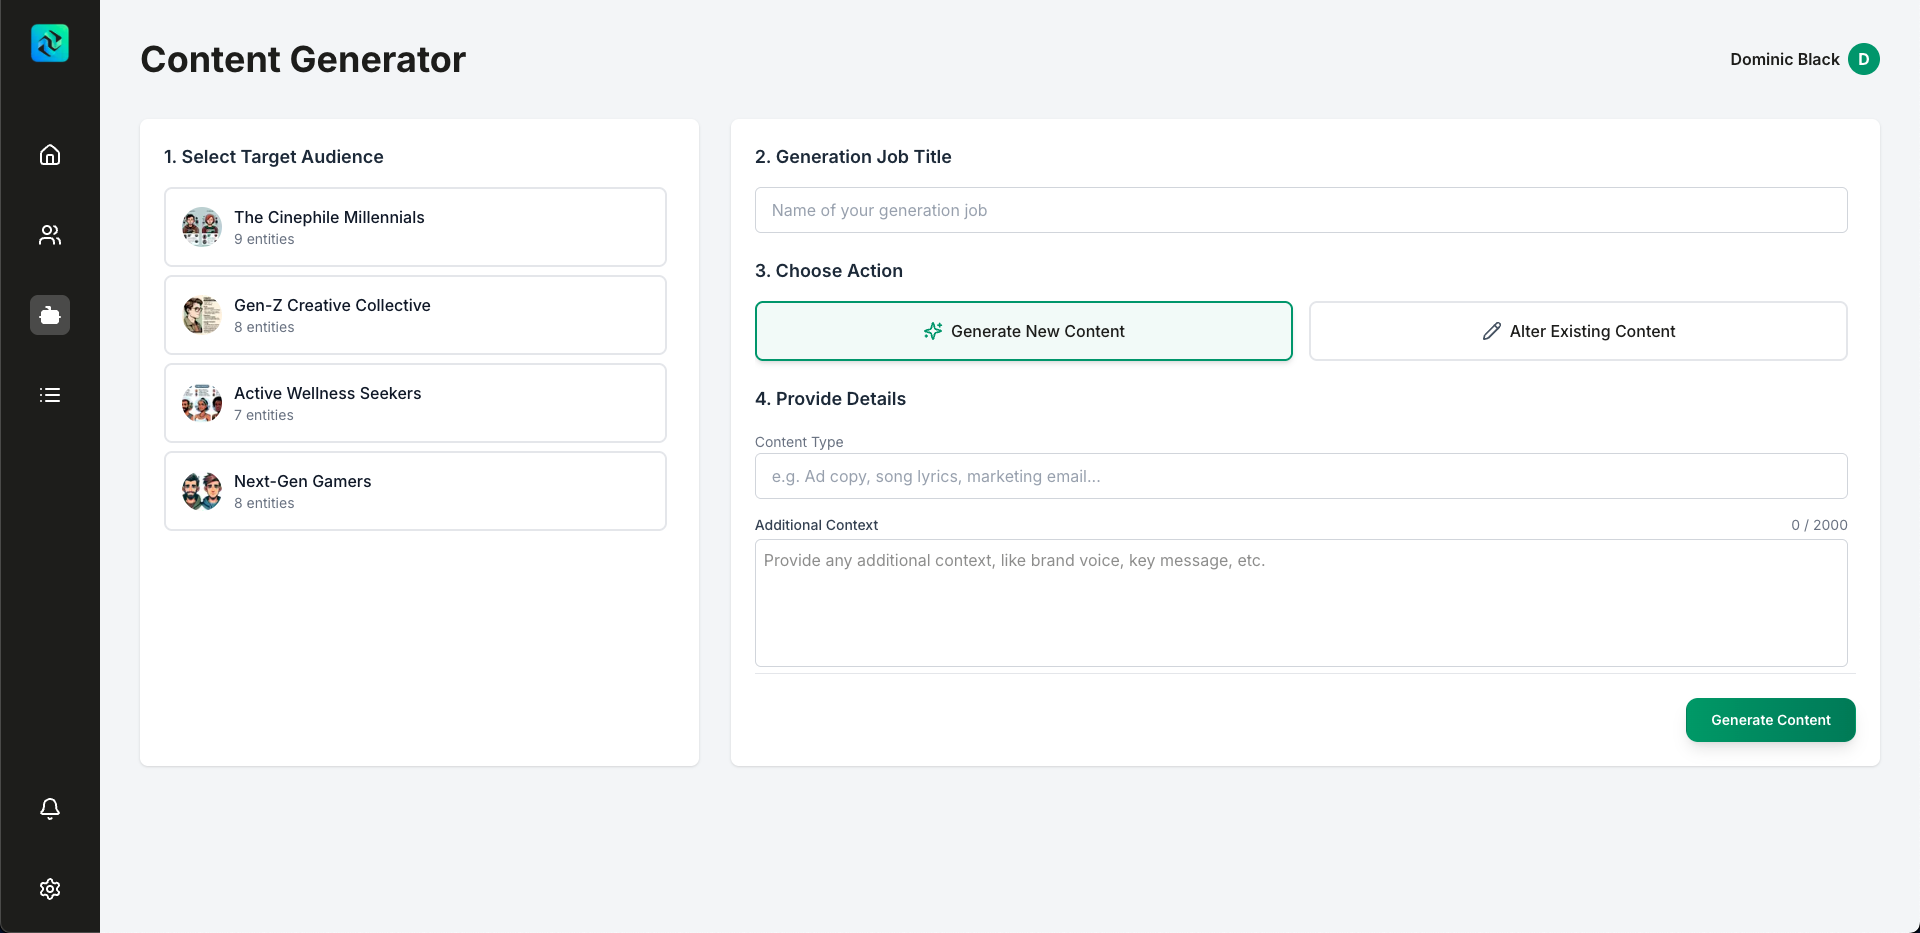Click the user avatar 'D' badge
The height and width of the screenshot is (933, 1920).
1863,59
